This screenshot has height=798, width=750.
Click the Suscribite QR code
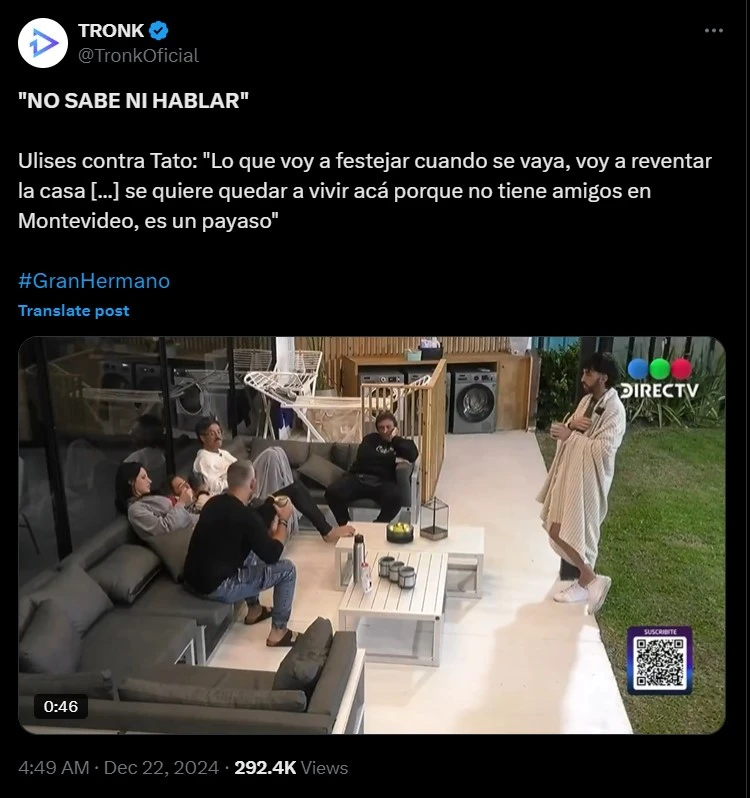659,661
